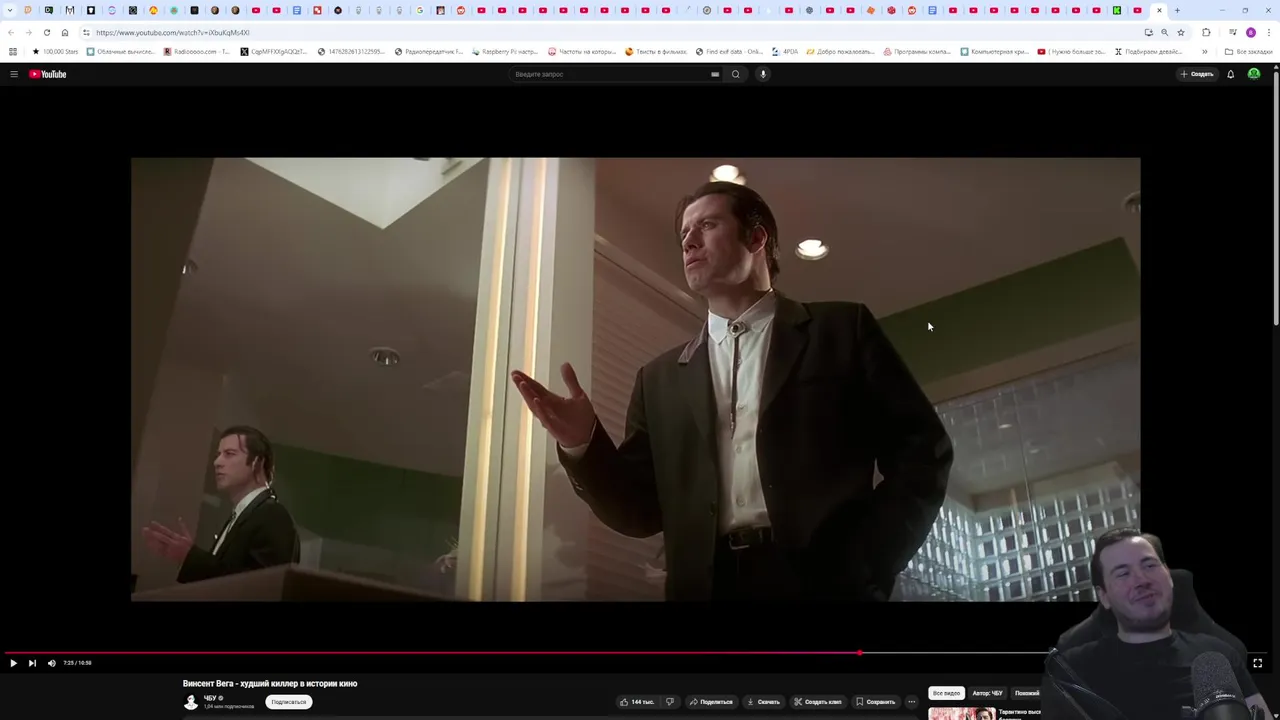The width and height of the screenshot is (1280, 720).
Task: Subscribe with the Подписаться button
Action: [x=288, y=702]
